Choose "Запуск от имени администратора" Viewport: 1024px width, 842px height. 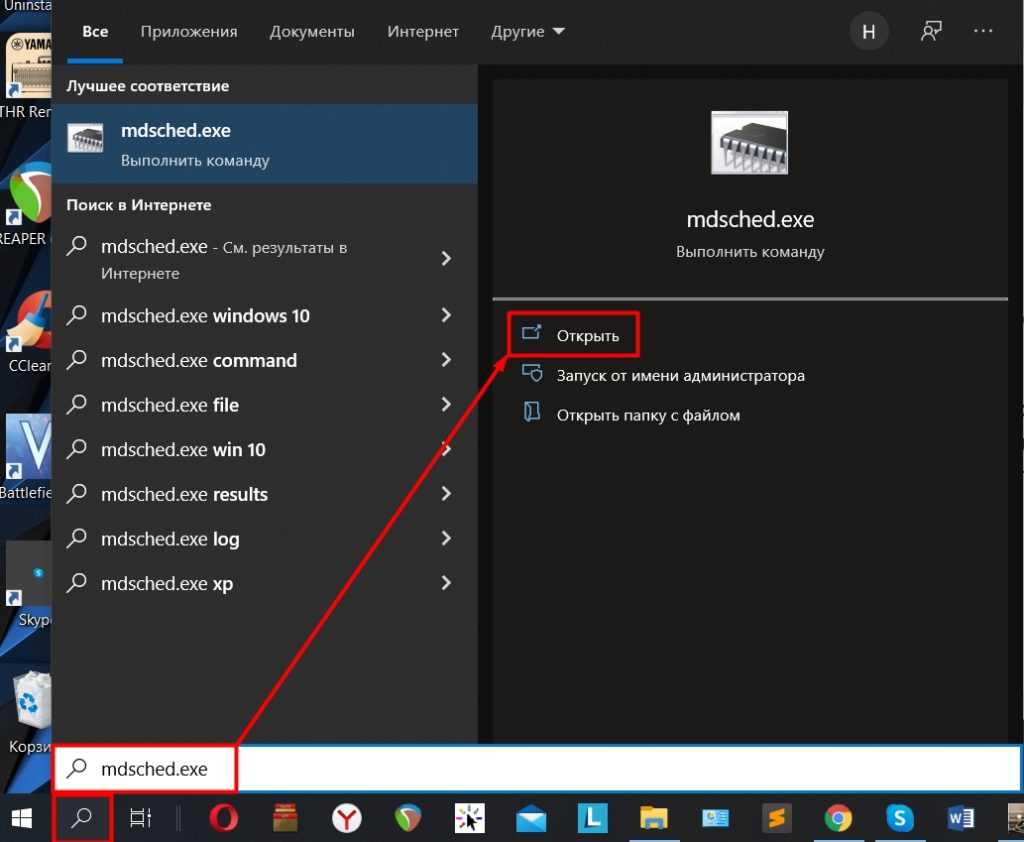click(680, 376)
